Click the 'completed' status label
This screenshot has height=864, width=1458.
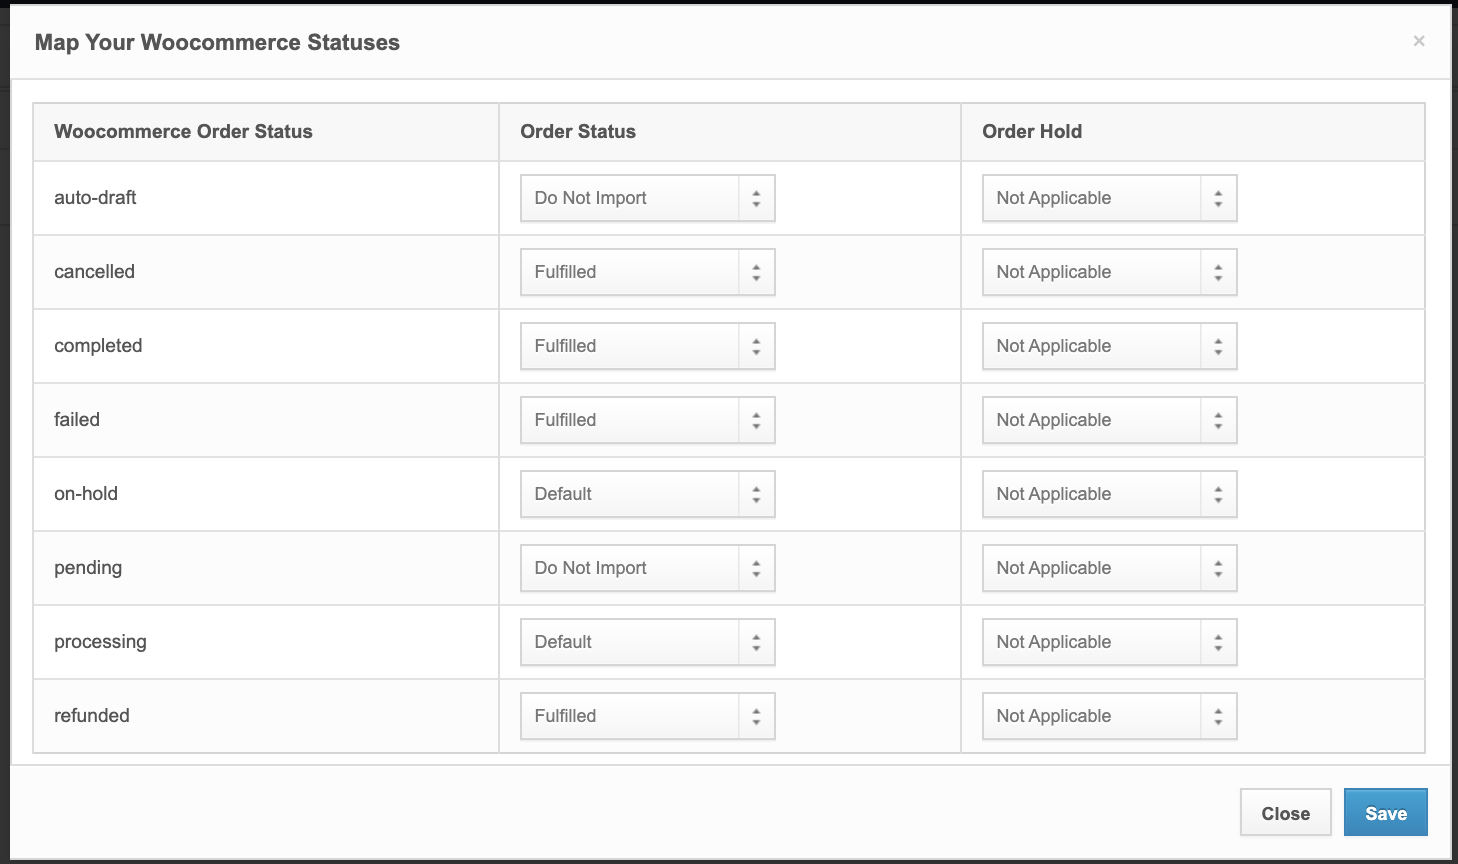pos(98,345)
